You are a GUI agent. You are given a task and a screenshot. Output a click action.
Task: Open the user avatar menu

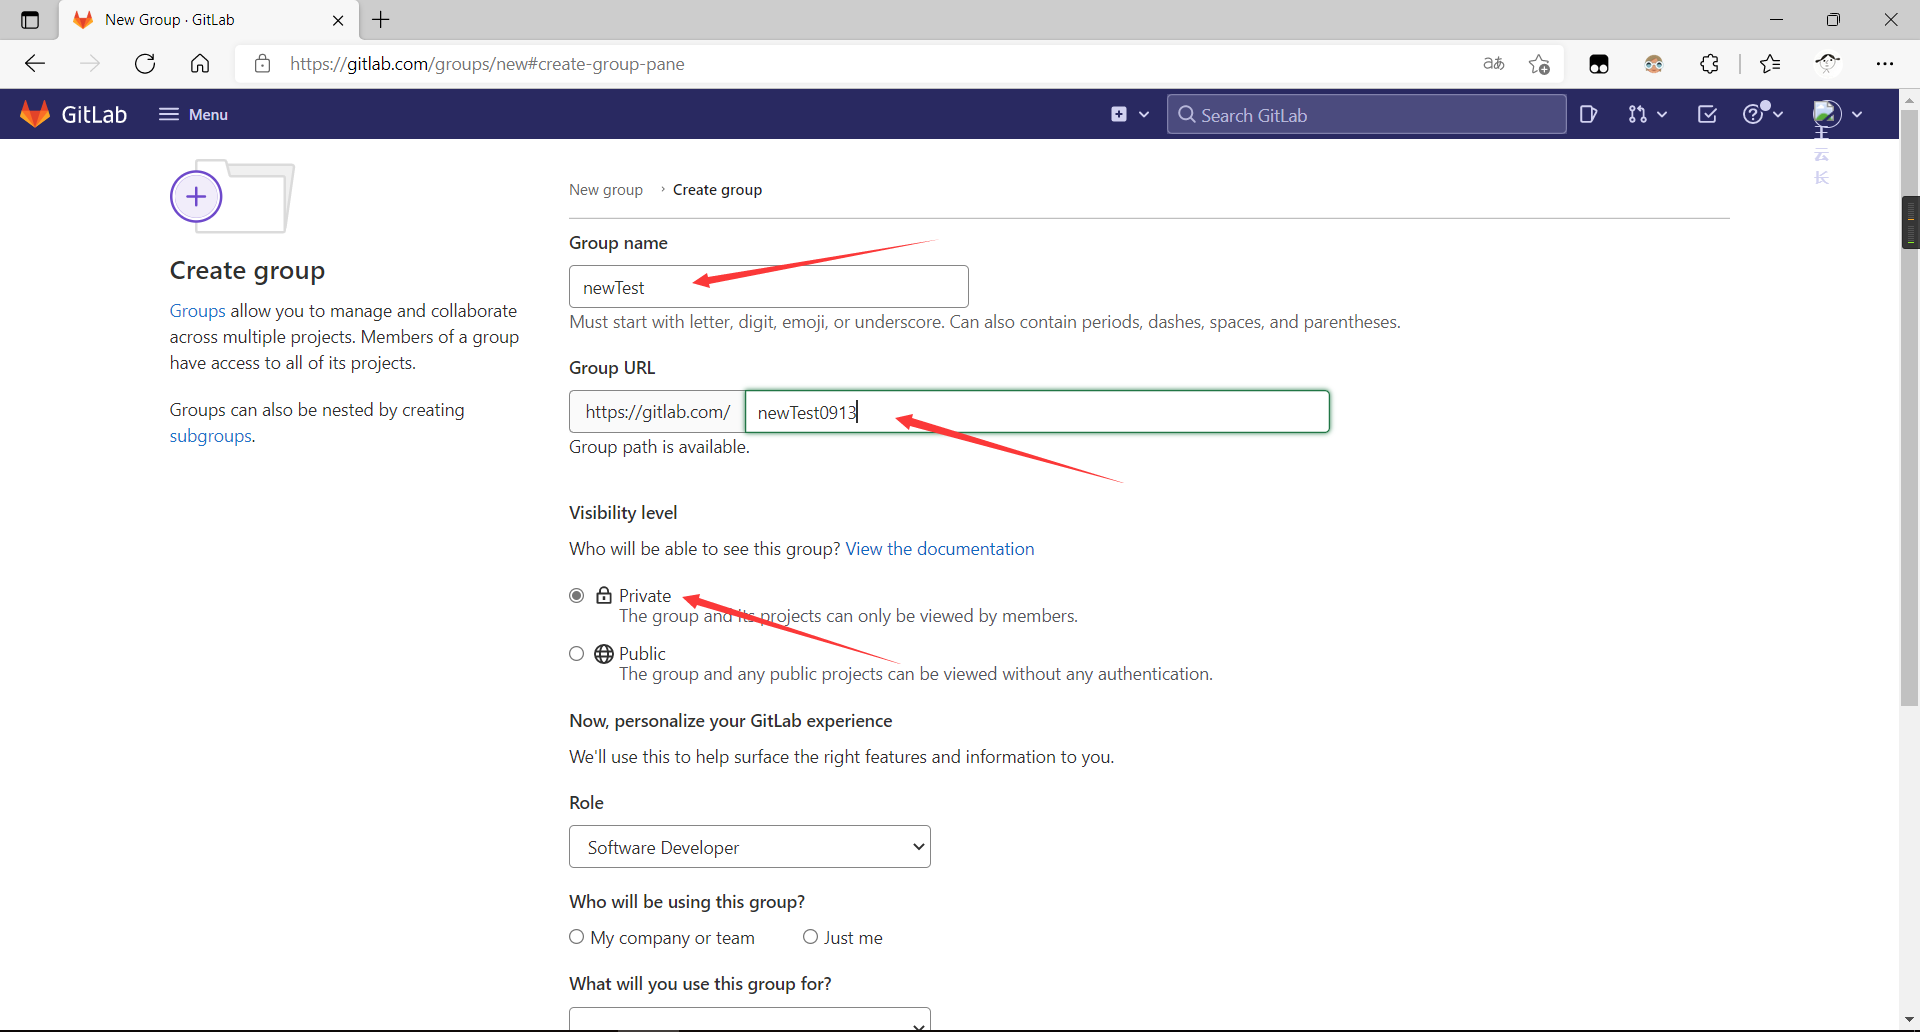pos(1838,114)
